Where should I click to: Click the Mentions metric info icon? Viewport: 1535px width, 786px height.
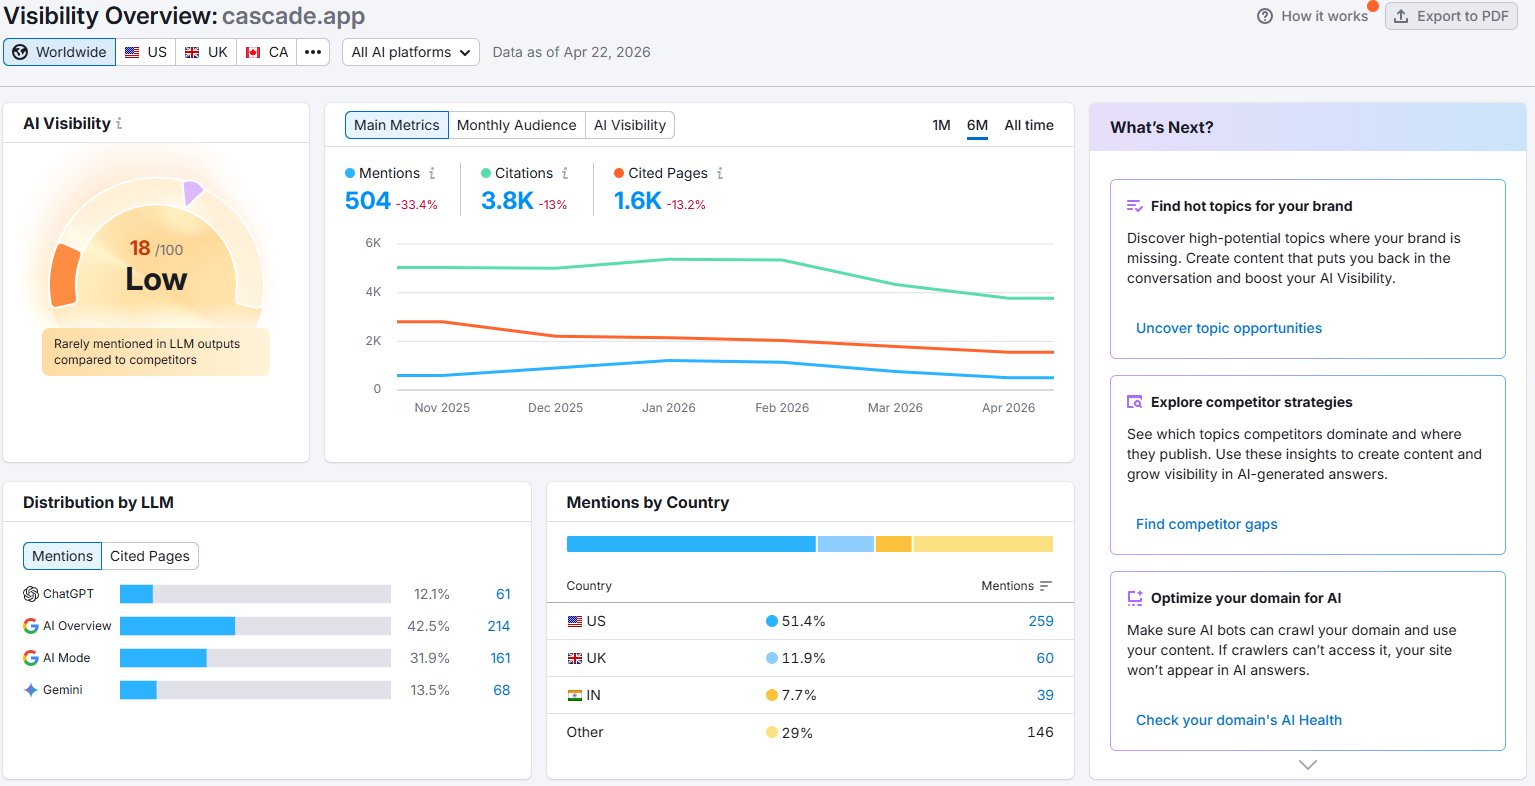point(432,173)
